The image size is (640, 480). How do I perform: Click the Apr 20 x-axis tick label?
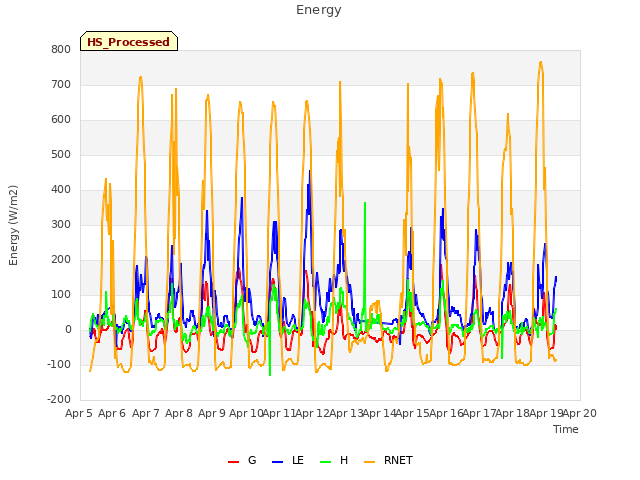tap(580, 413)
